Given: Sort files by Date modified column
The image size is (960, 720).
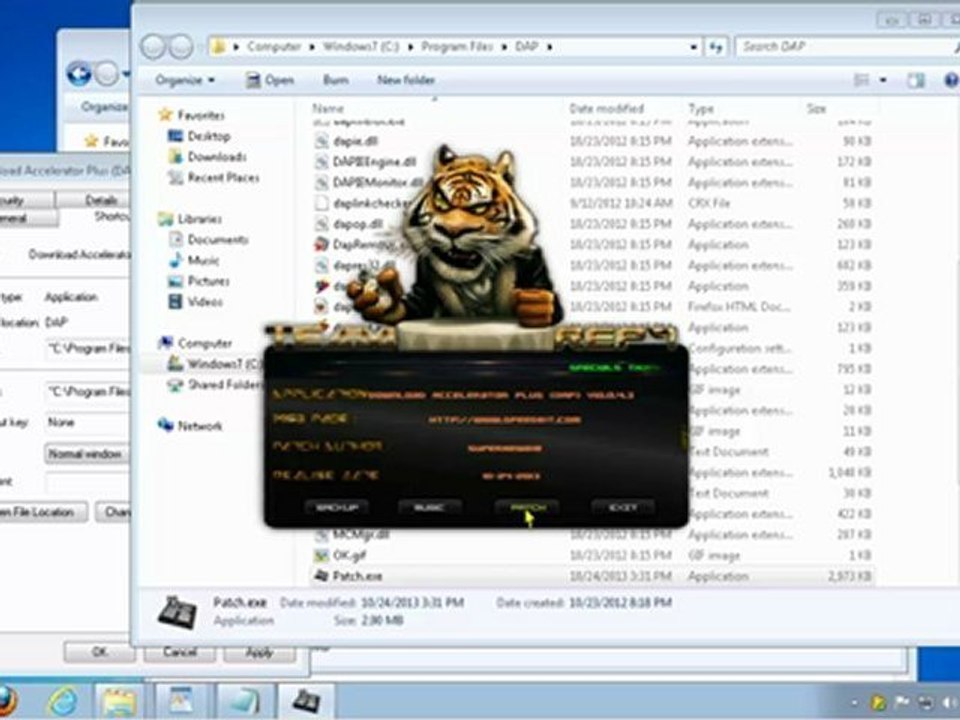Looking at the screenshot, I should 606,108.
